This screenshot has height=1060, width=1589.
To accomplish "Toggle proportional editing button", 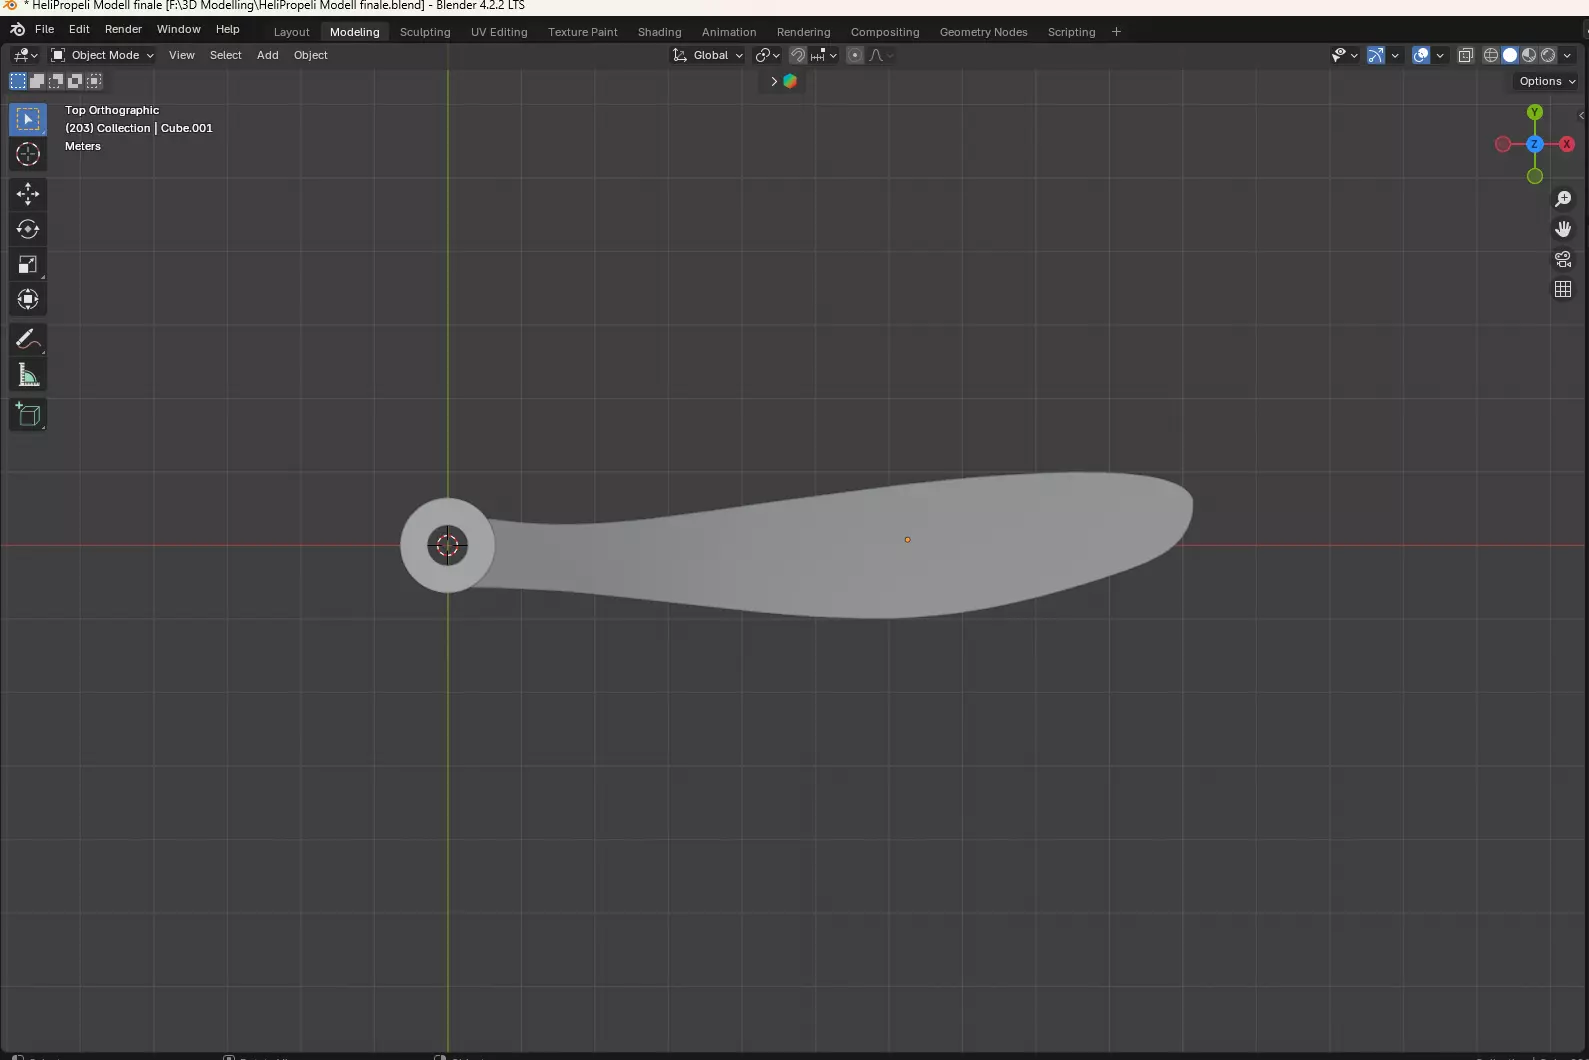I will click(855, 55).
